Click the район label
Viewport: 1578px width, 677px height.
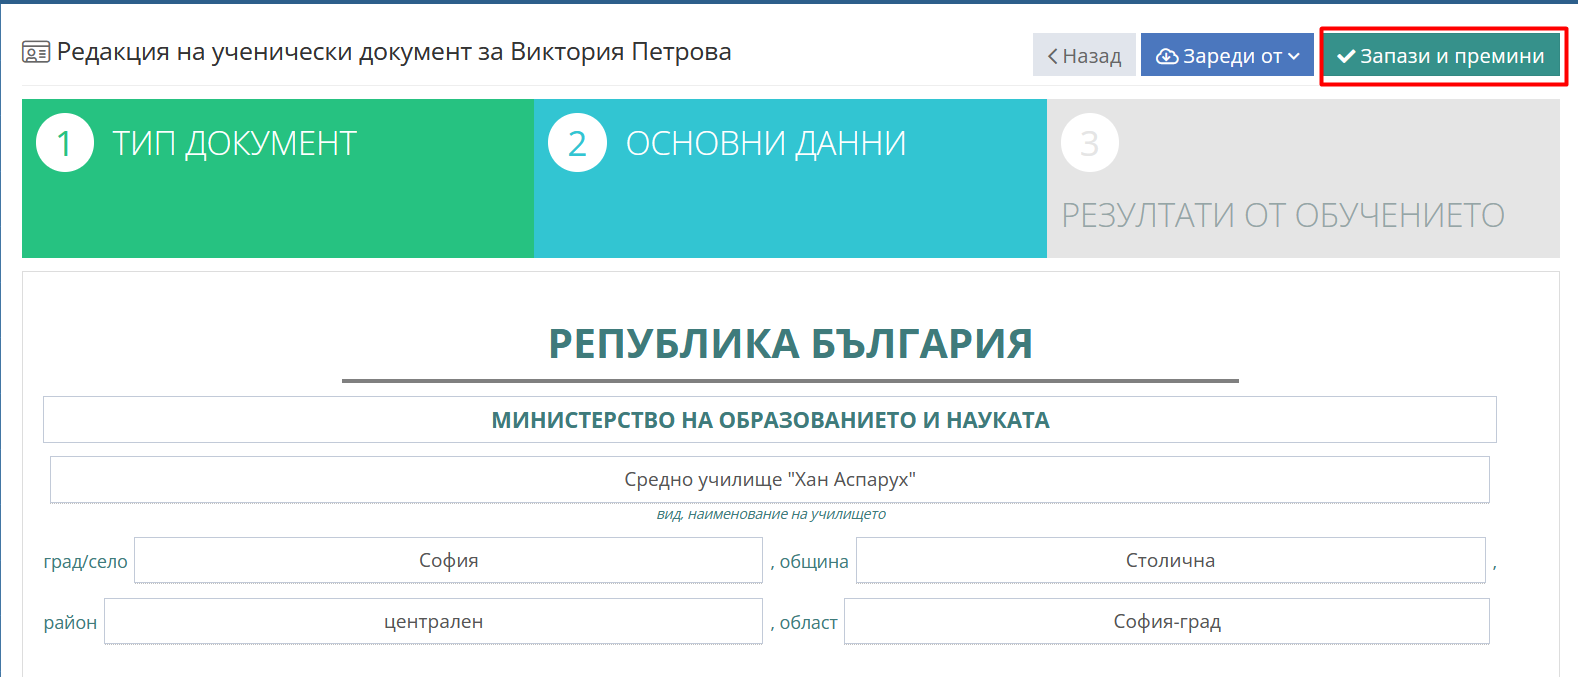click(x=70, y=623)
